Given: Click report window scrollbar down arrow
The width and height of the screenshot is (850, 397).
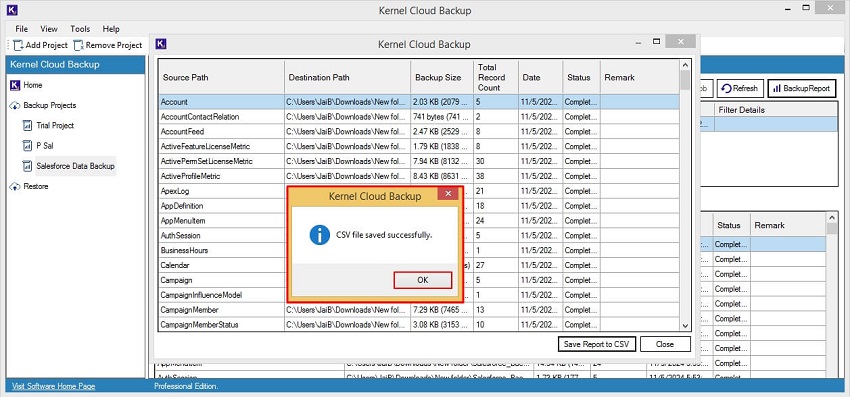Looking at the screenshot, I should tap(685, 325).
